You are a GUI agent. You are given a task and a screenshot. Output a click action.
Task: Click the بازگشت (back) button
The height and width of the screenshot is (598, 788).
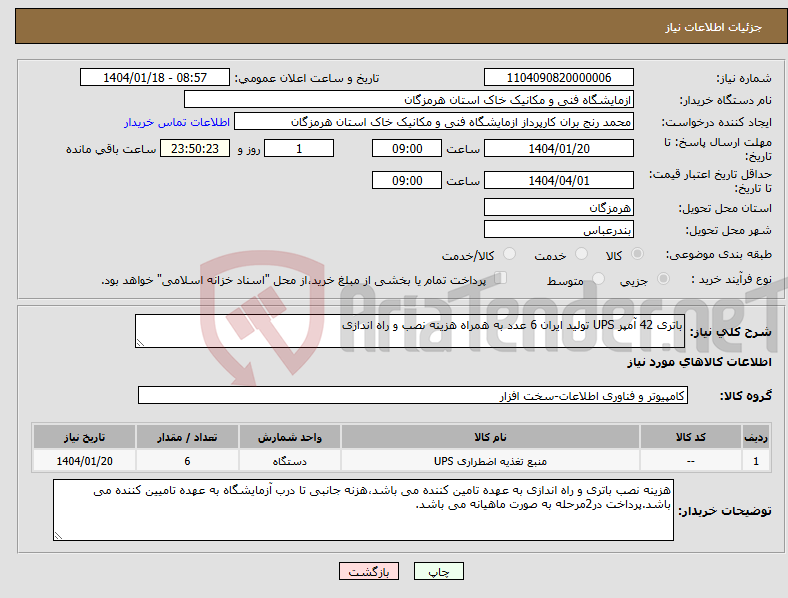click(x=369, y=571)
